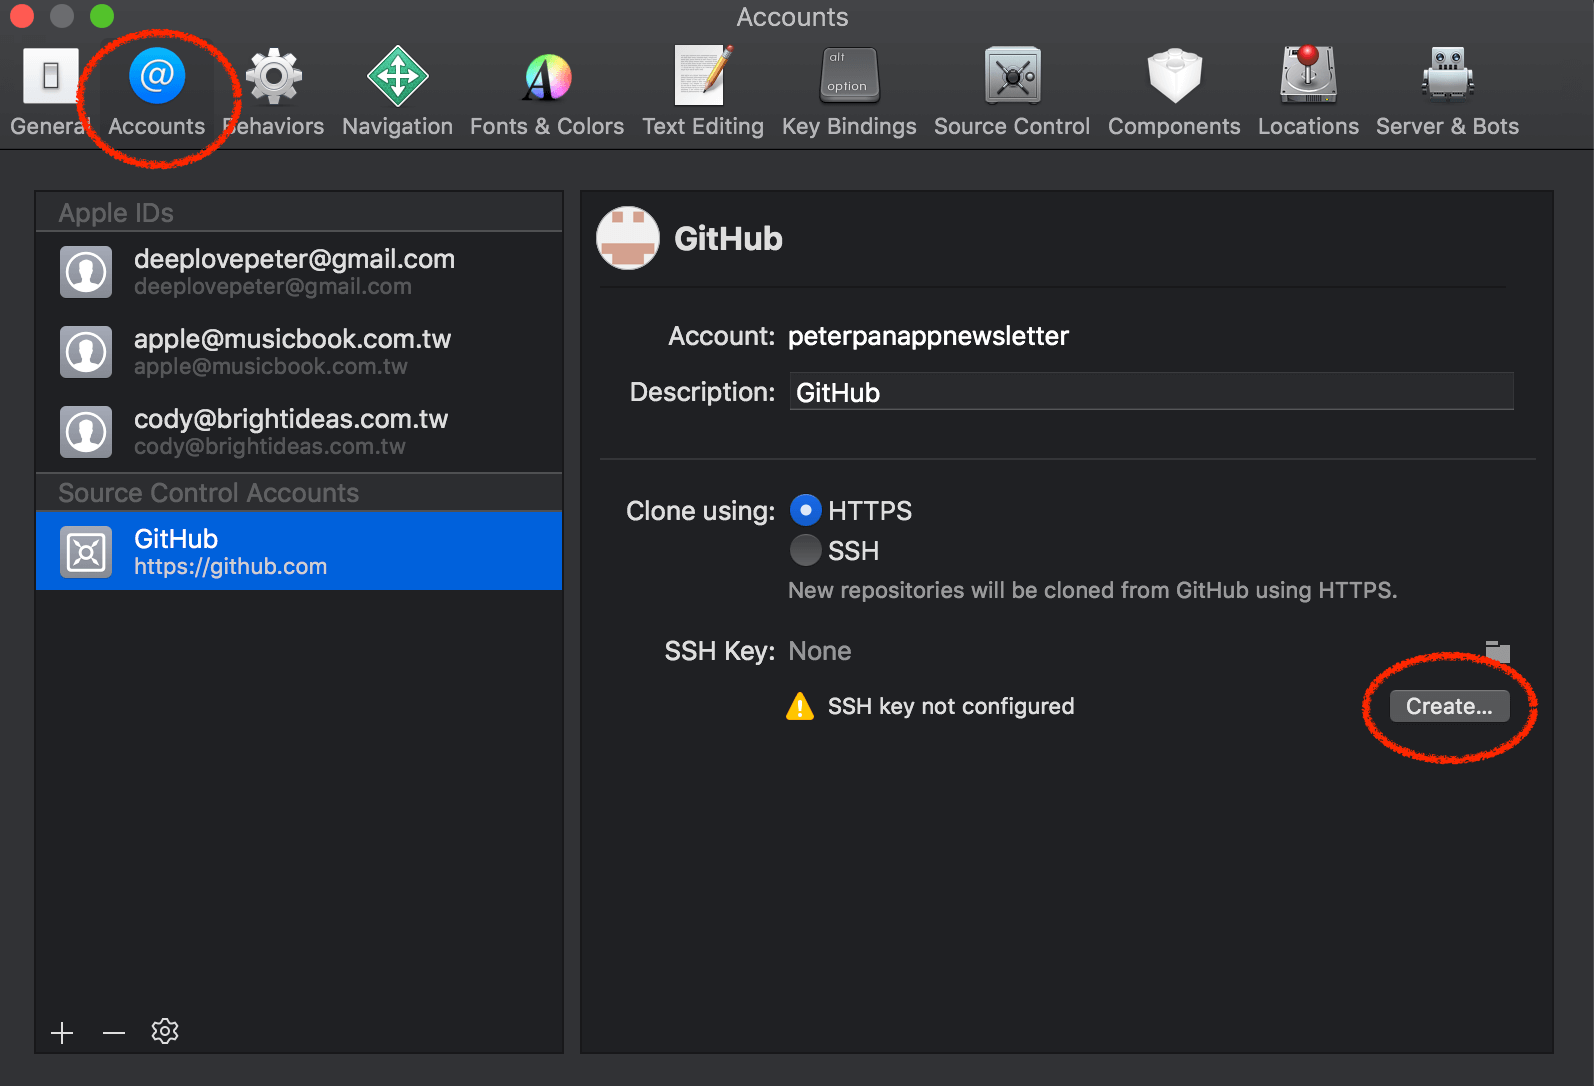Select the GitHub source control account

(x=299, y=551)
